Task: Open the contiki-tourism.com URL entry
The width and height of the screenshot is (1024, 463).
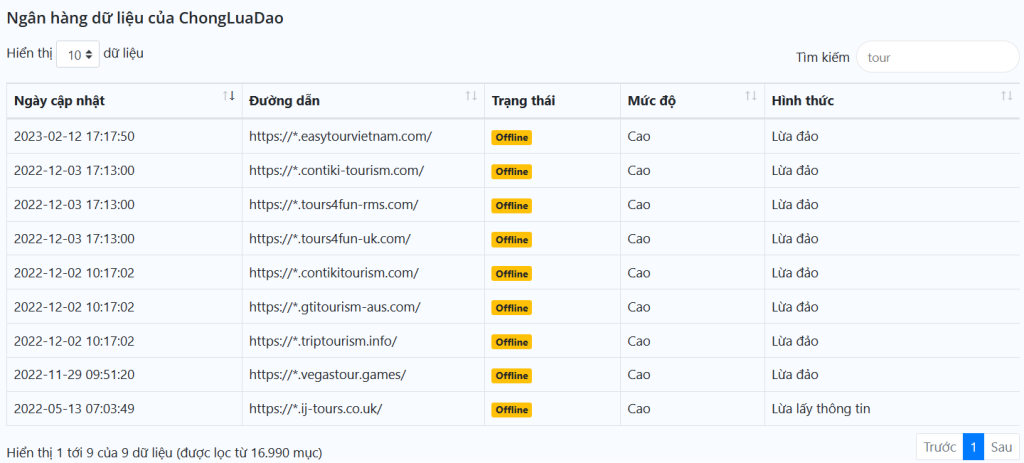Action: [x=336, y=170]
